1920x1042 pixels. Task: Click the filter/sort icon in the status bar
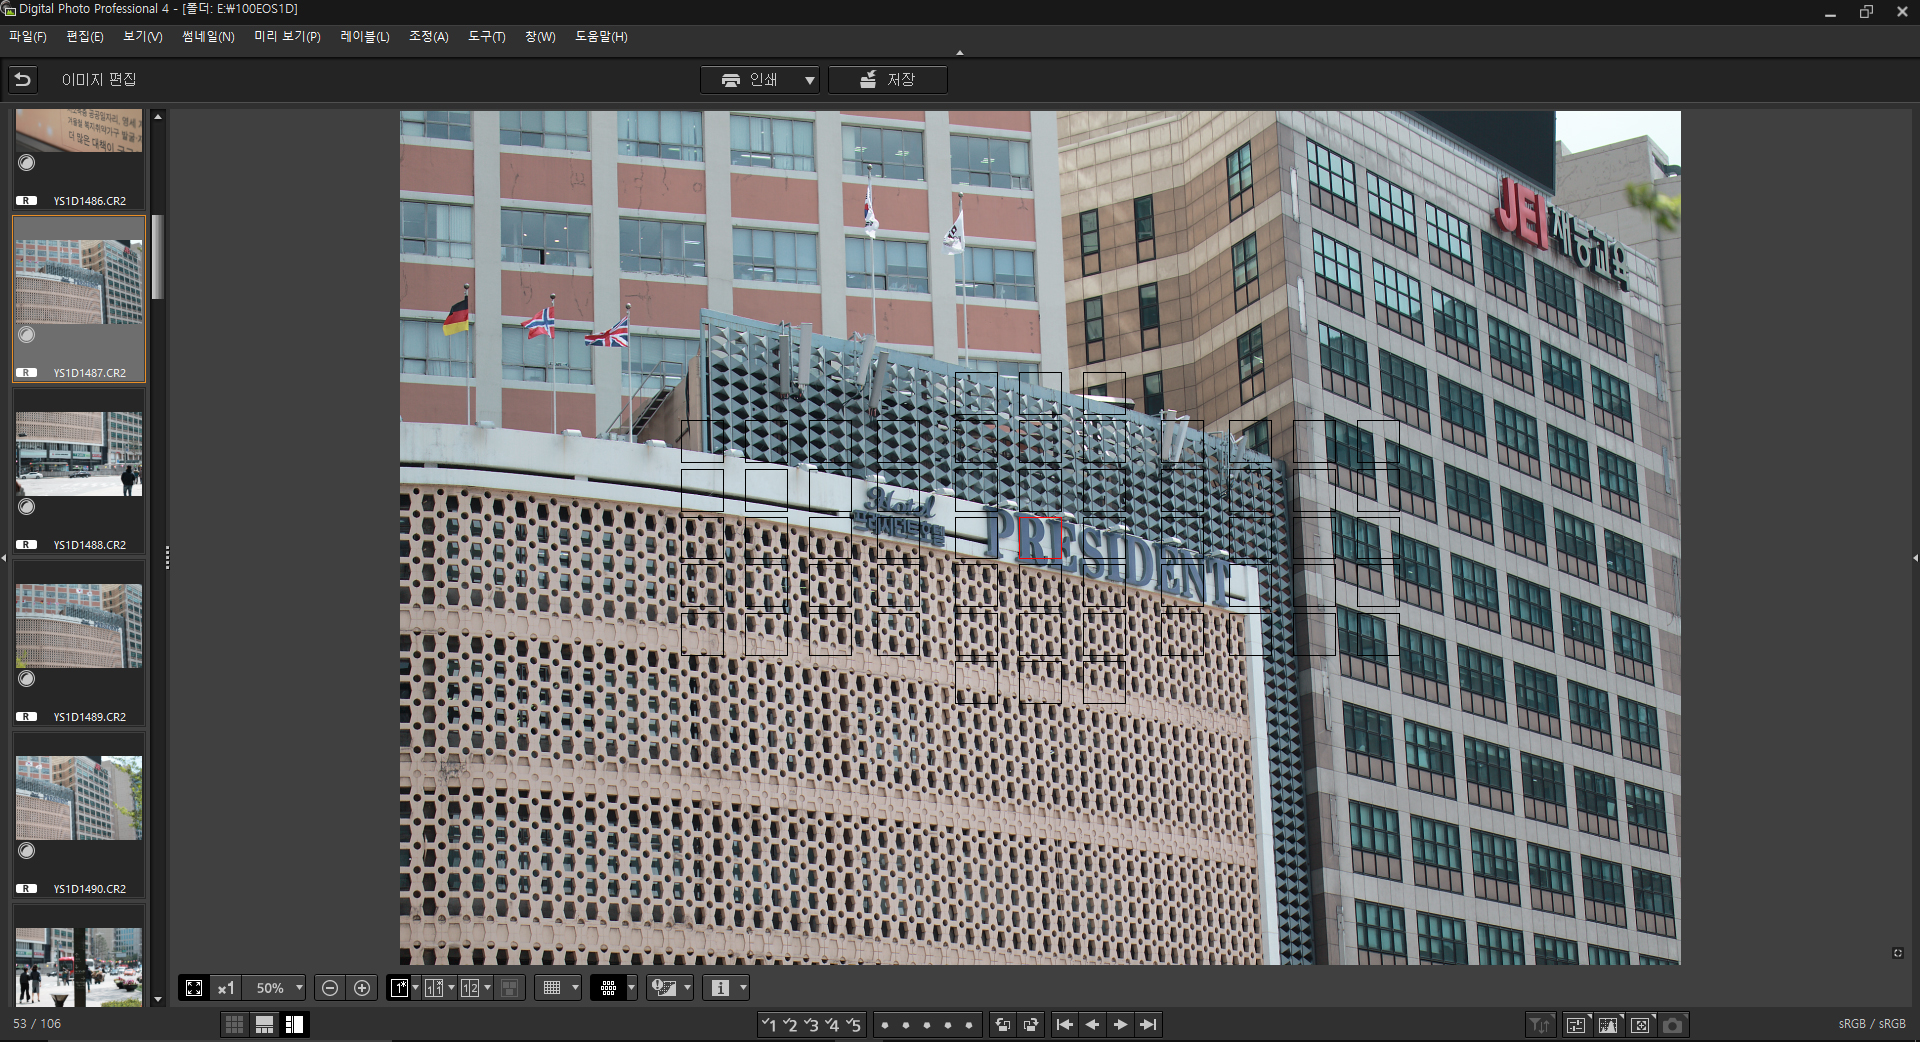[x=1540, y=1024]
